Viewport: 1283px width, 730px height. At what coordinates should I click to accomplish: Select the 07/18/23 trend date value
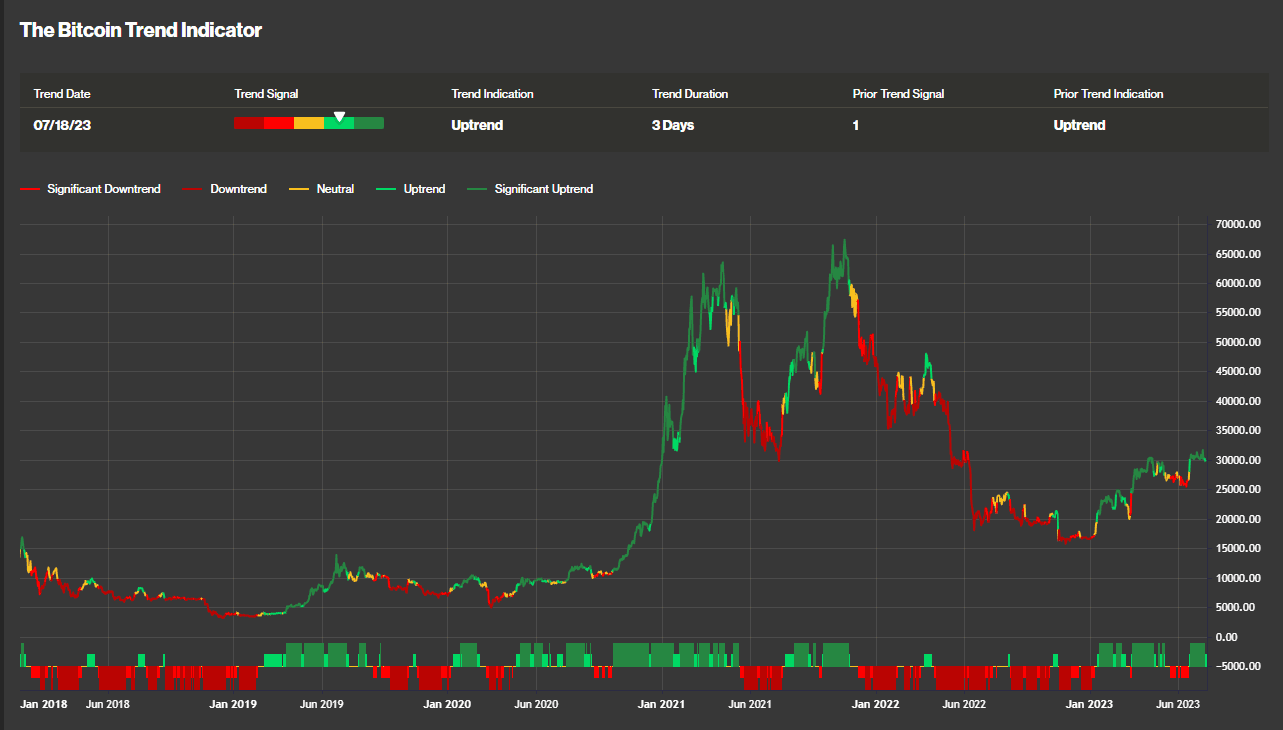[x=64, y=126]
